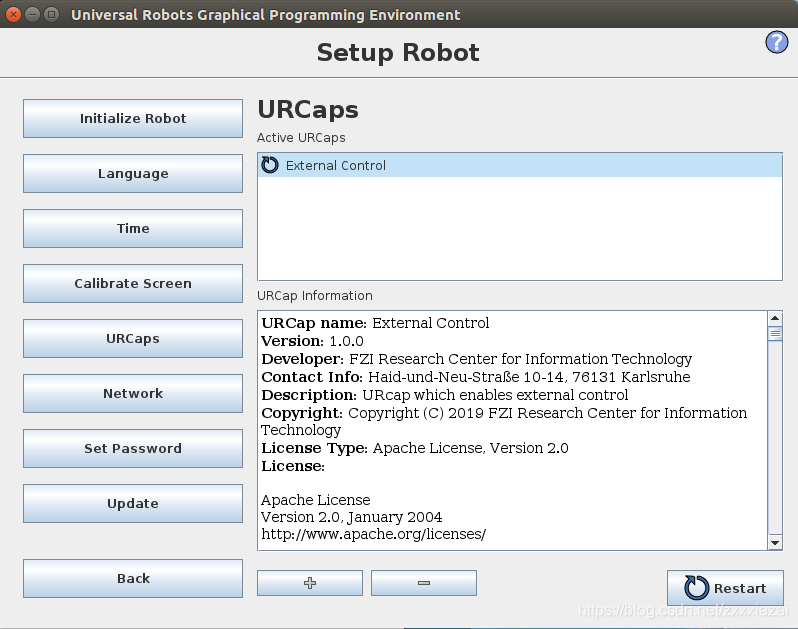Select the External Control URCap entry
Image resolution: width=798 pixels, height=629 pixels.
pyautogui.click(x=520, y=165)
